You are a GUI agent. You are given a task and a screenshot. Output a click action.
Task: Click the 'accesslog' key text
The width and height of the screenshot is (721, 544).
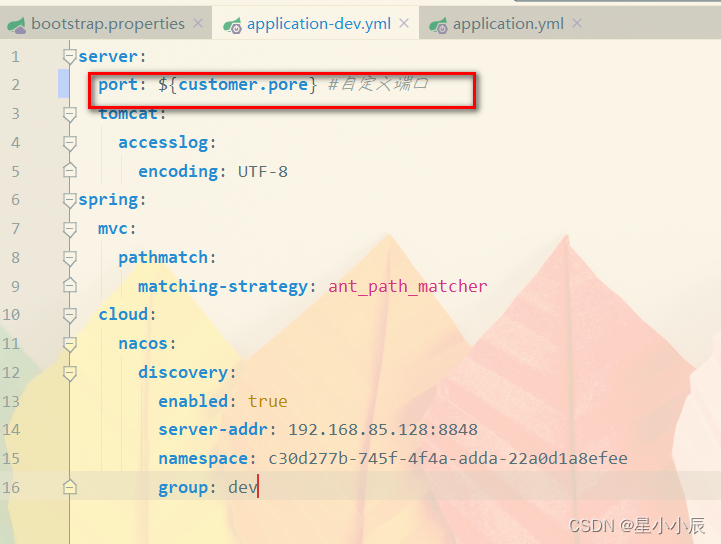point(163,143)
